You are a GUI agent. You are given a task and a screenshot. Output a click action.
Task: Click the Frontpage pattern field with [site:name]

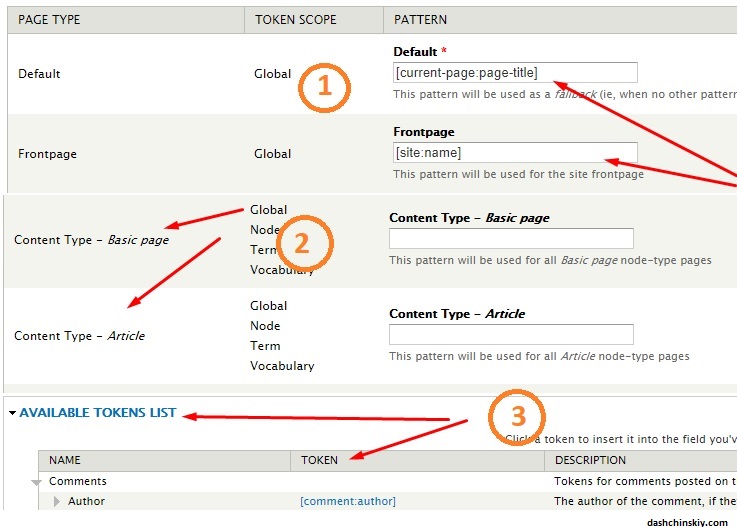(x=515, y=153)
